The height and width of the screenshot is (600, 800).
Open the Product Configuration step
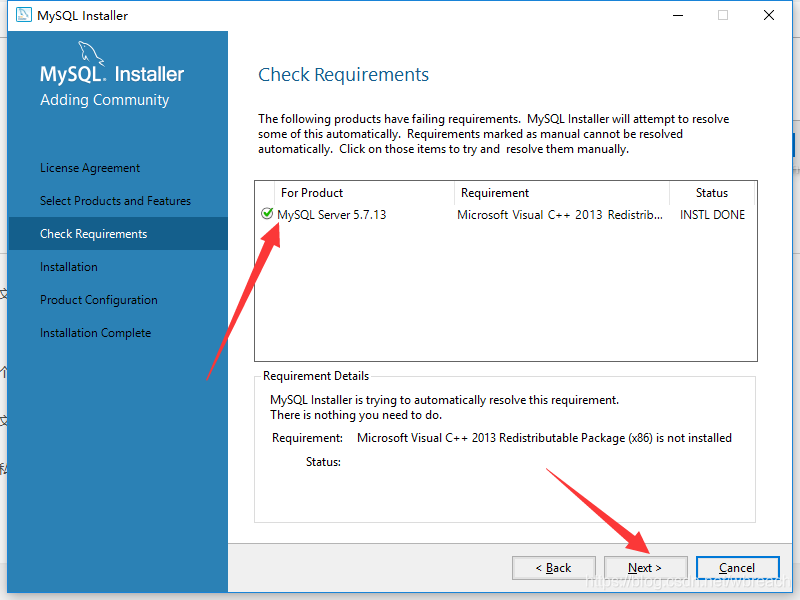pyautogui.click(x=98, y=300)
